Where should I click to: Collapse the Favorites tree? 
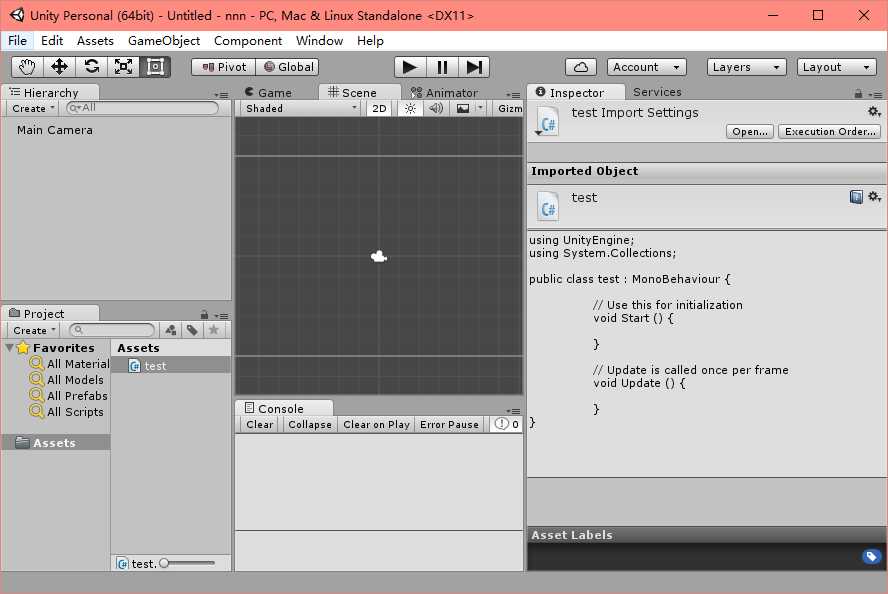coord(10,347)
